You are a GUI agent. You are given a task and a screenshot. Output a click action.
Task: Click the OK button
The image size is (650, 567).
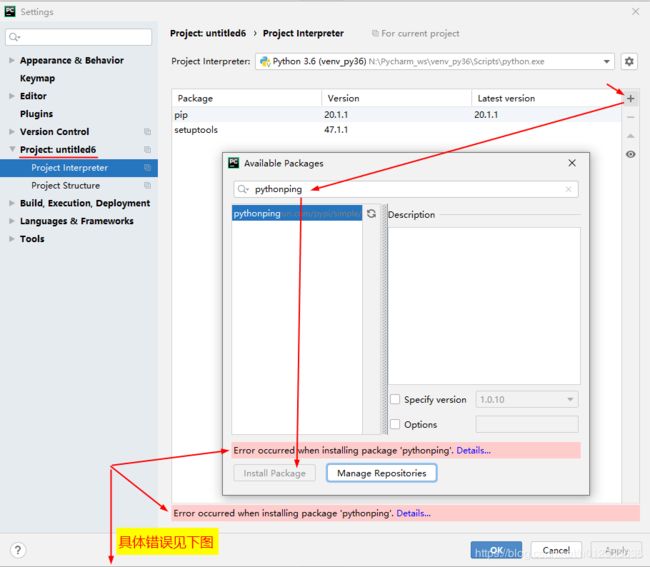pyautogui.click(x=496, y=550)
